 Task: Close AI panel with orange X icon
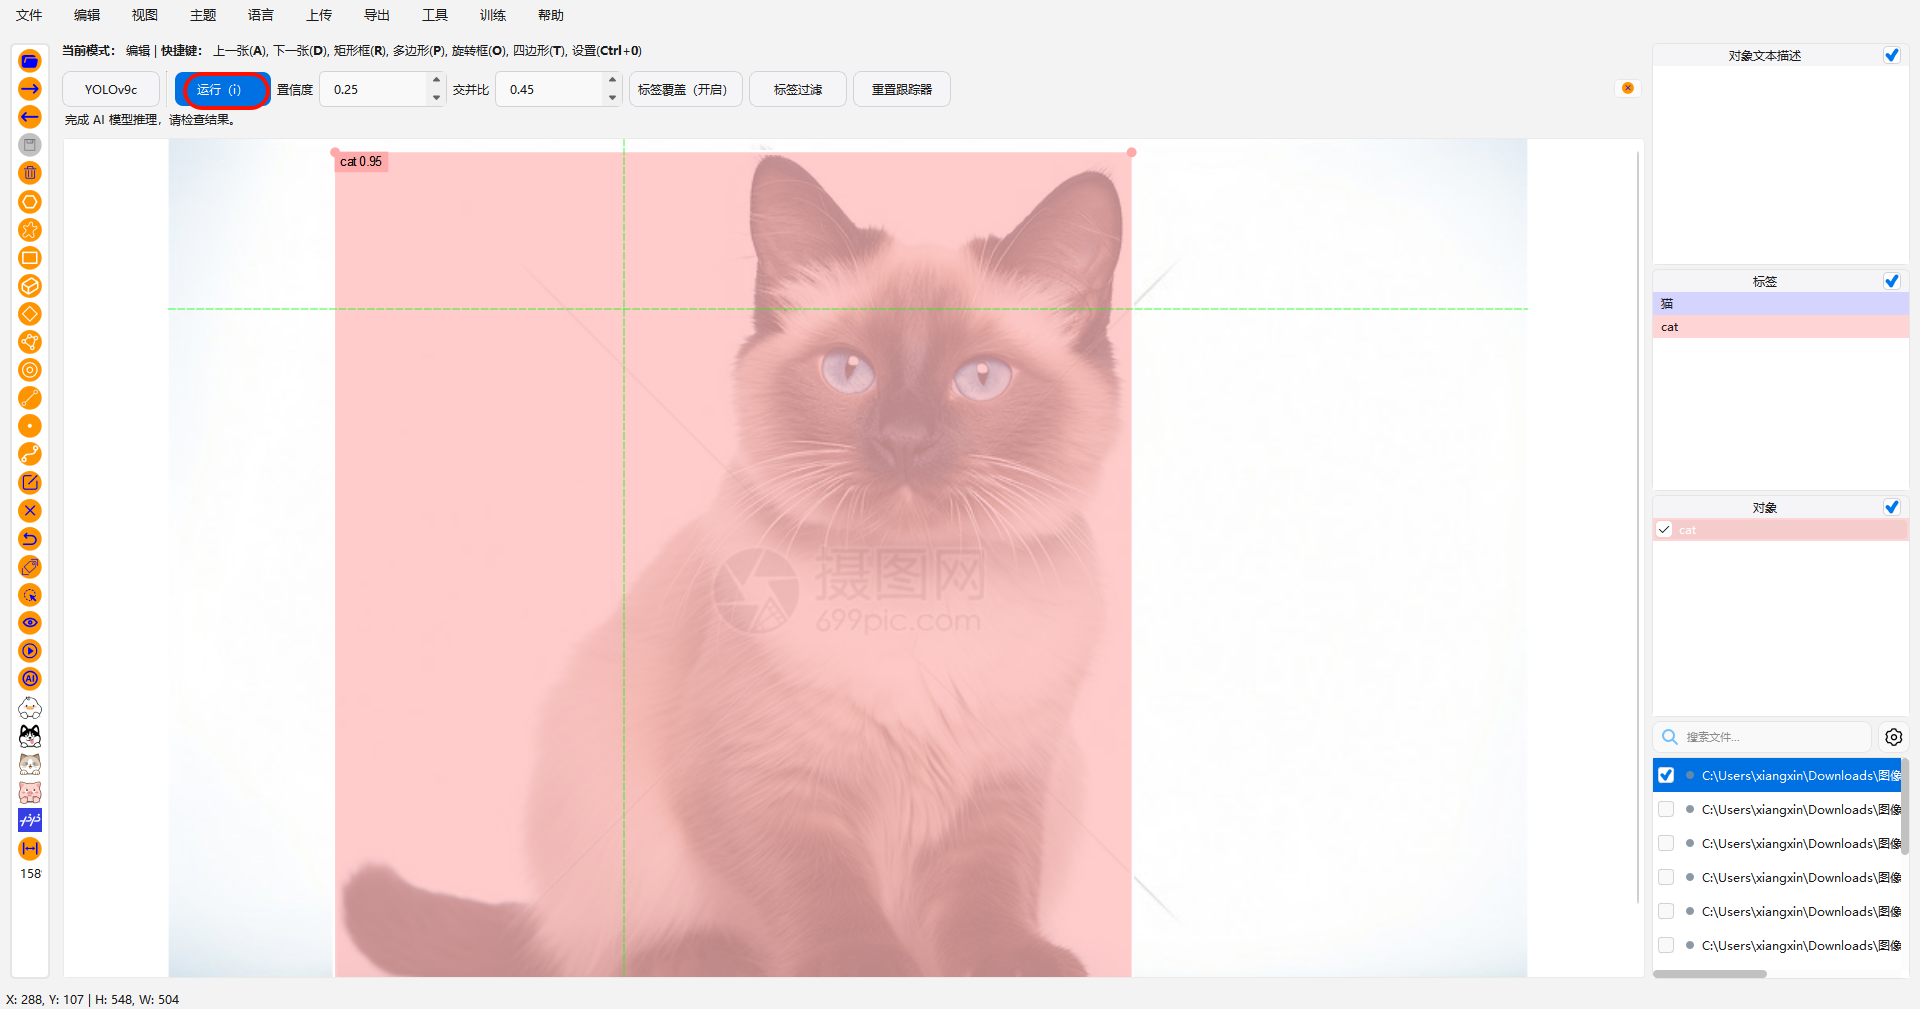[x=1628, y=88]
